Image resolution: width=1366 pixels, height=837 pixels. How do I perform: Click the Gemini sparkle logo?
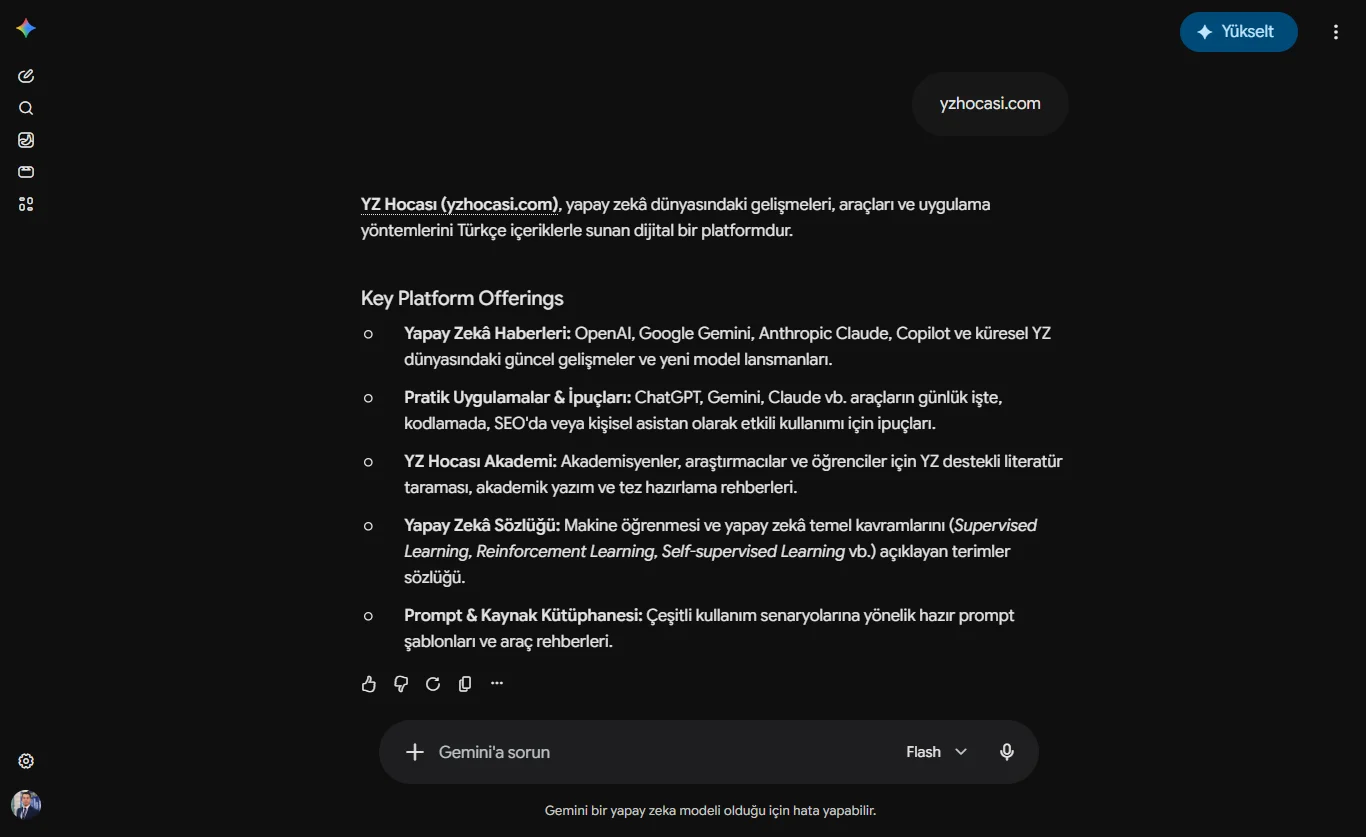point(26,29)
